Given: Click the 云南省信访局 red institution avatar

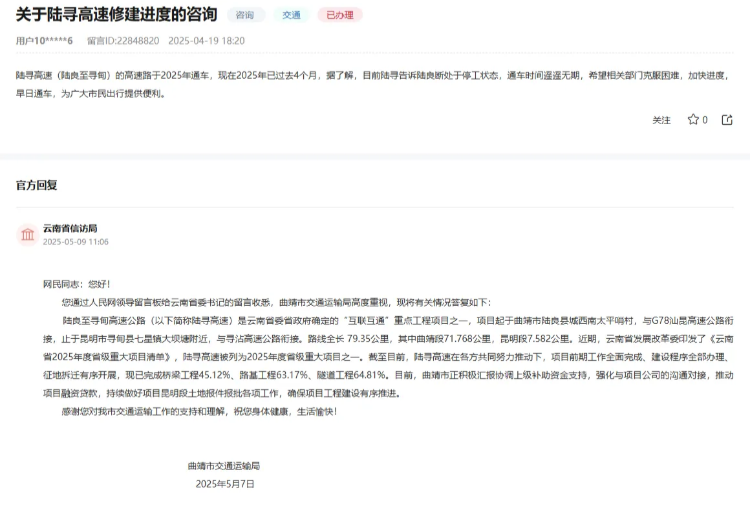Looking at the screenshot, I should 27,235.
